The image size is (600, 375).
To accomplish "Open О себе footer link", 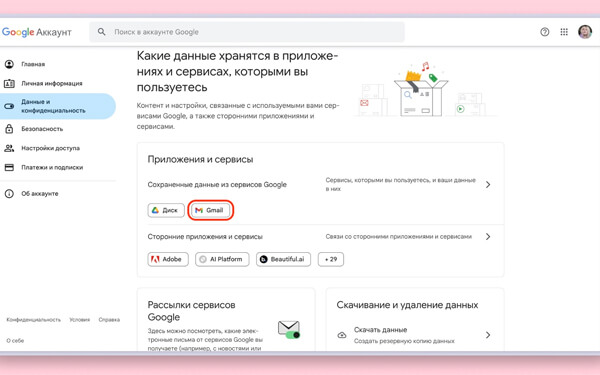I will (15, 341).
